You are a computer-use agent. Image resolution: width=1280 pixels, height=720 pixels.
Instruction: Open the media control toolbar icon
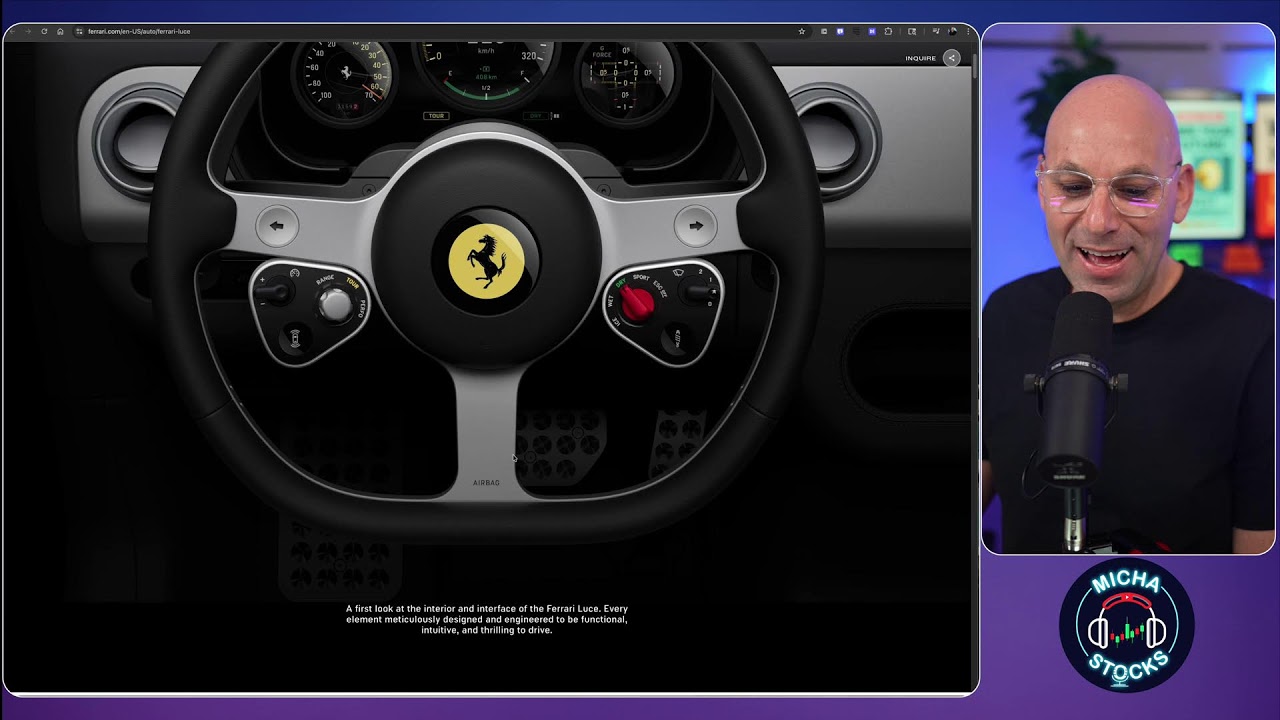[x=935, y=31]
